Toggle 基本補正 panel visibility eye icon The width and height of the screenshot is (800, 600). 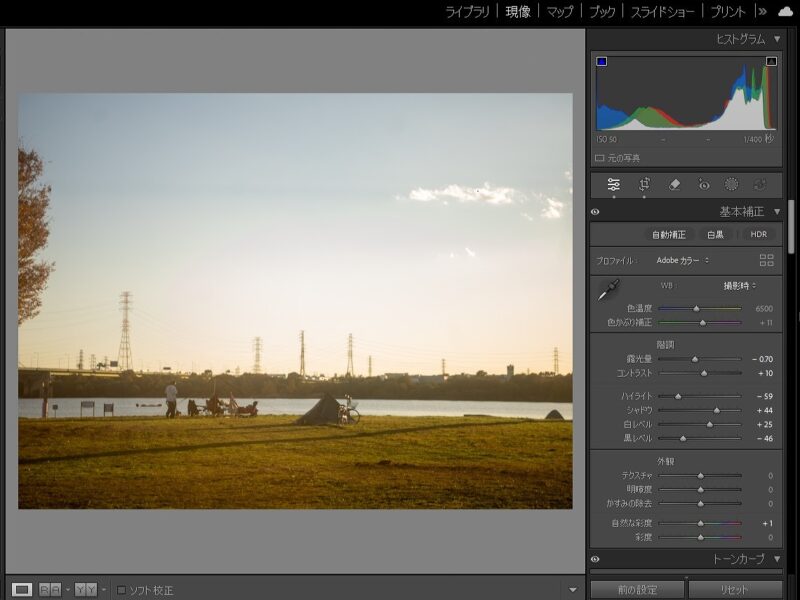pyautogui.click(x=595, y=212)
